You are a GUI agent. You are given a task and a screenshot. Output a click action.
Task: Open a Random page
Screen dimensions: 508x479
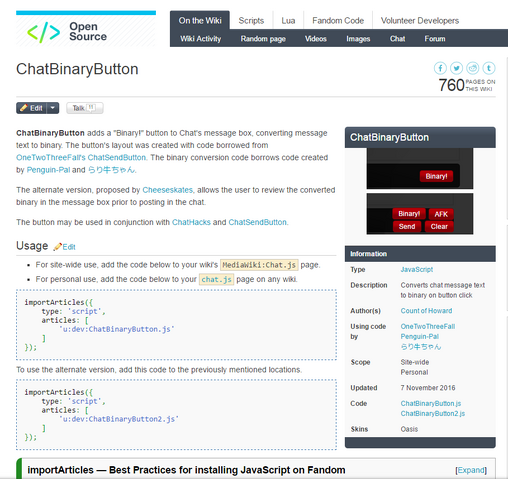(x=263, y=39)
